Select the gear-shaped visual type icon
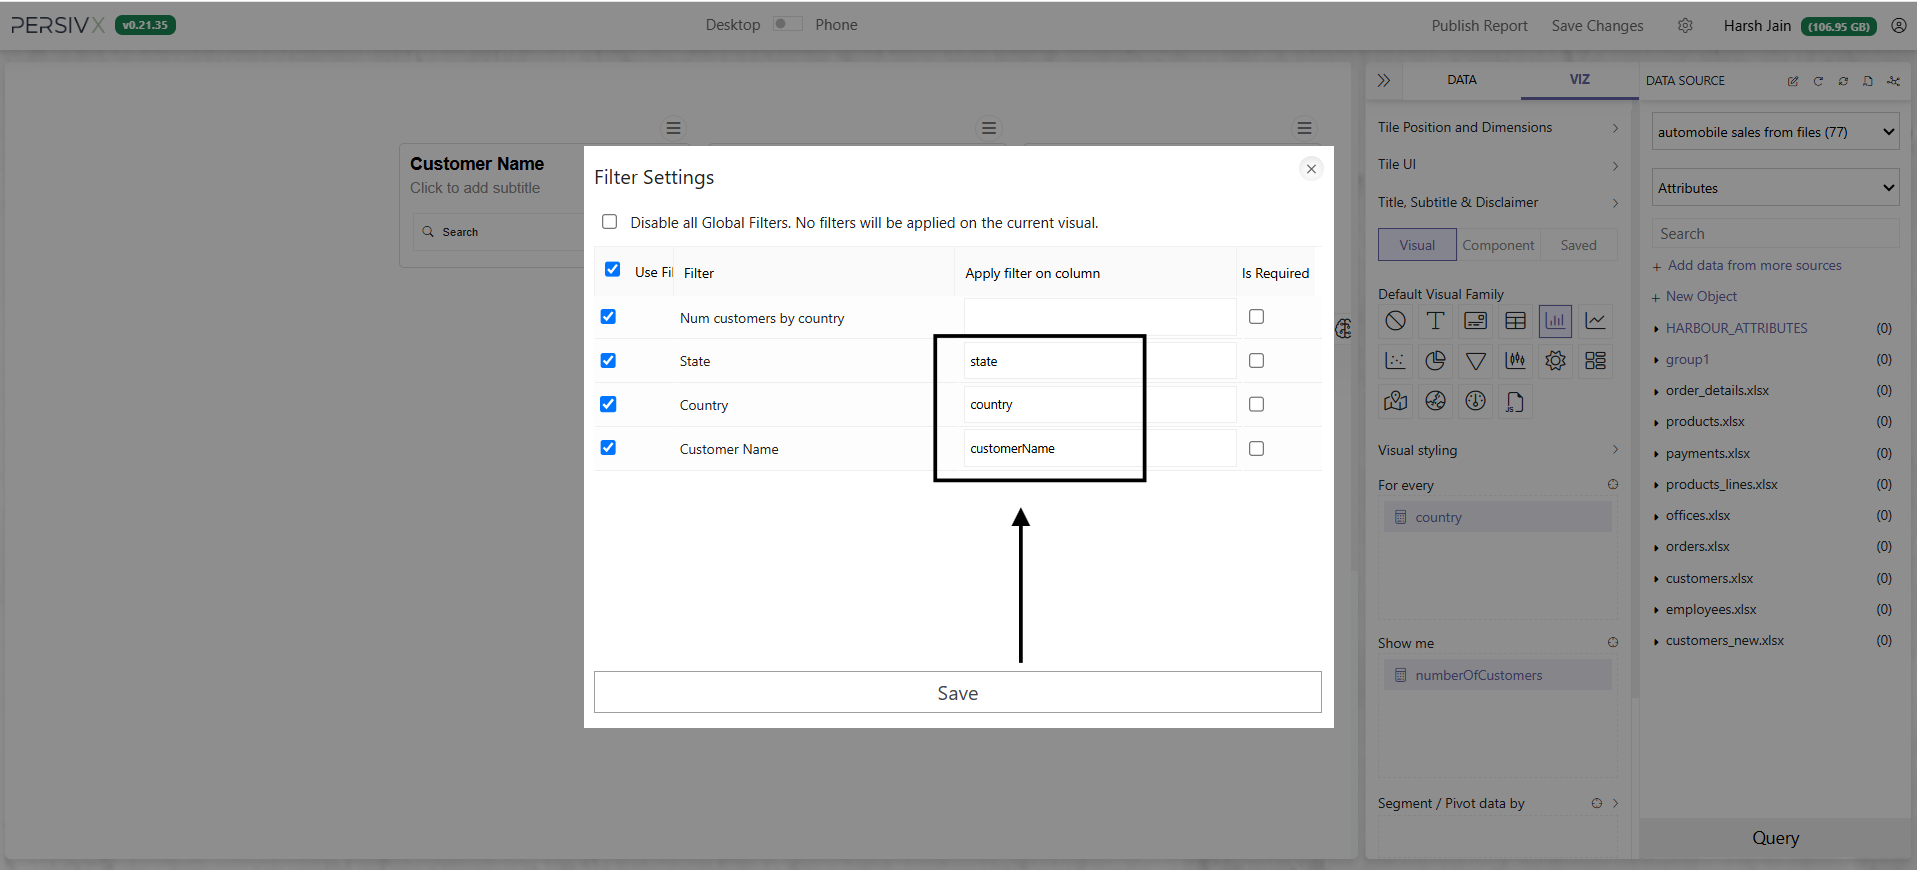 (x=1555, y=361)
